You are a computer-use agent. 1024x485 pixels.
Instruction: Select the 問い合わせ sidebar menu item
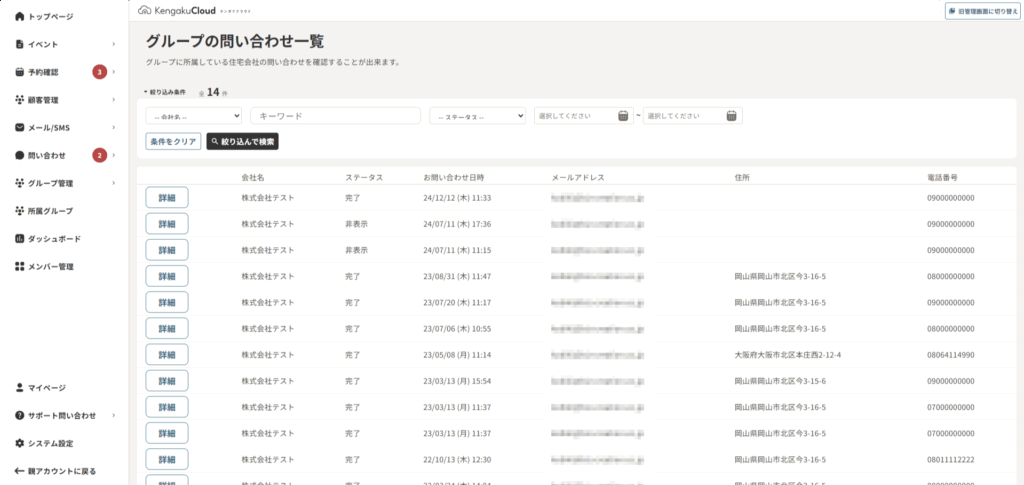coord(46,155)
